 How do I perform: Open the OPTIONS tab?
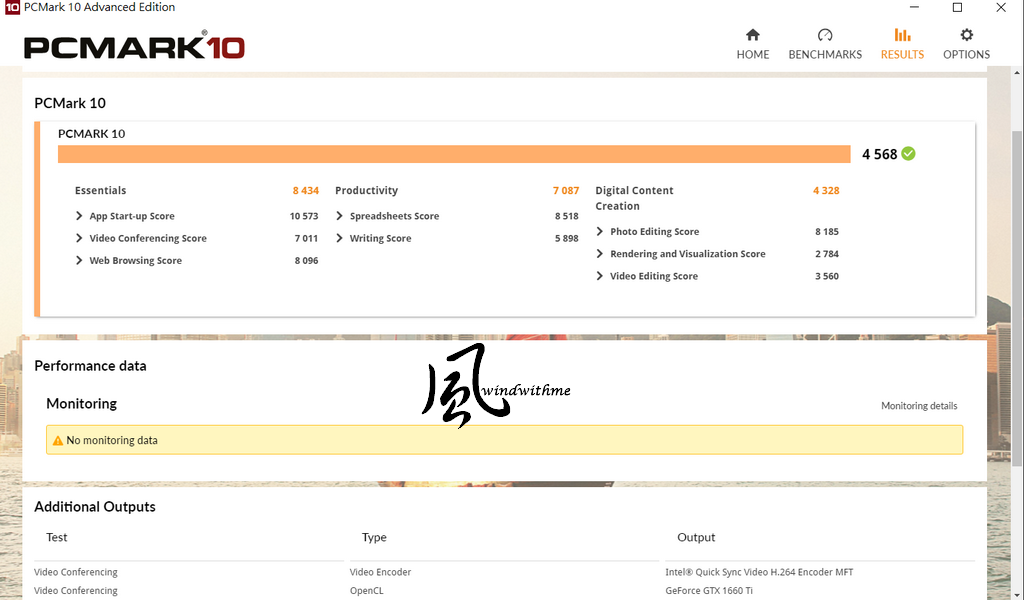[966, 44]
